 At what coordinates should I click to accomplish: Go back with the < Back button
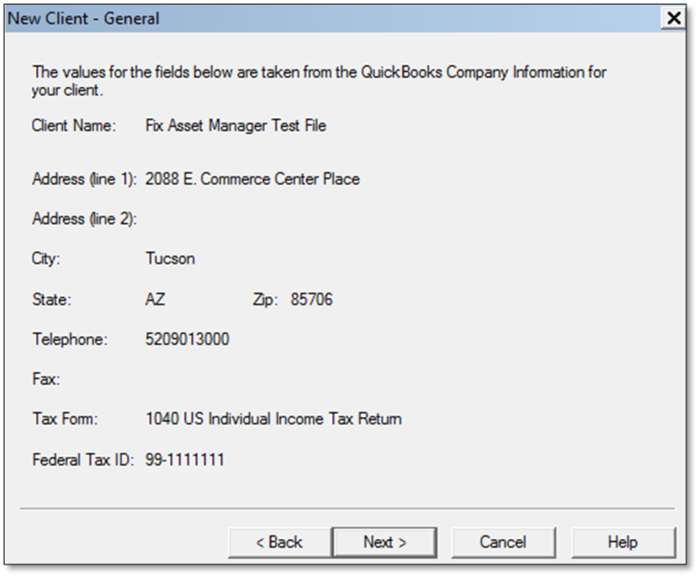click(279, 542)
